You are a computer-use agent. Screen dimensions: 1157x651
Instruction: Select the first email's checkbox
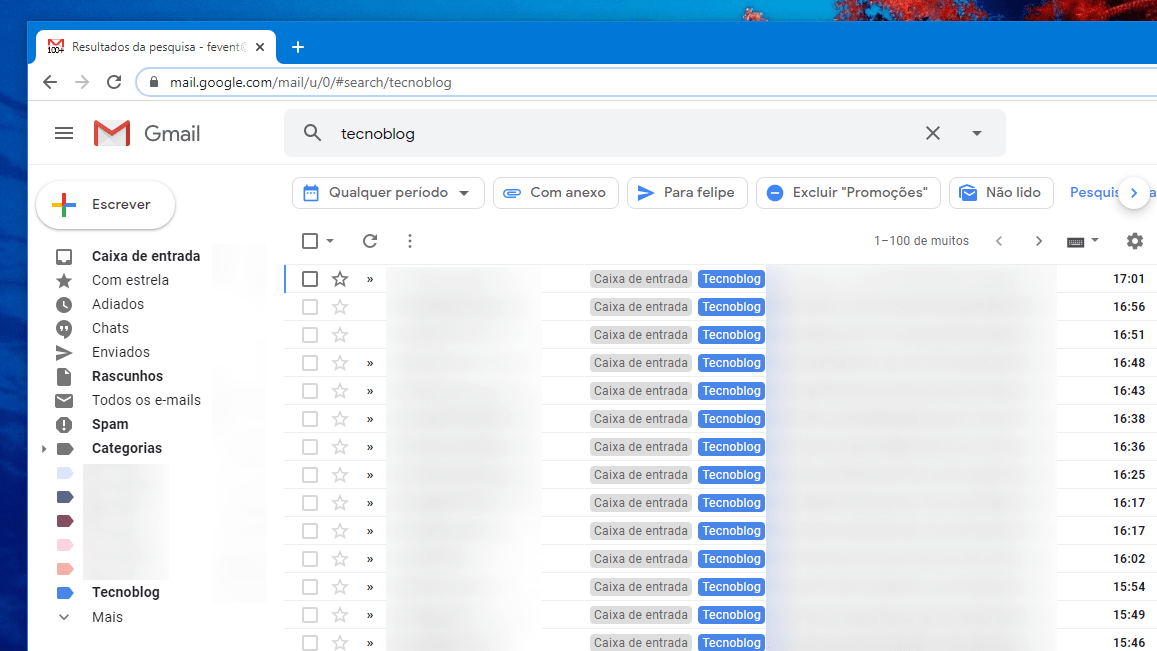(x=309, y=278)
